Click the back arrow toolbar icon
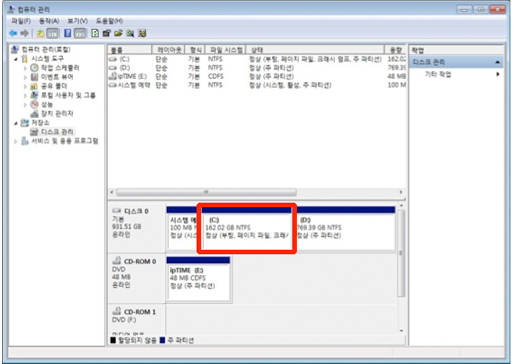 [13, 33]
